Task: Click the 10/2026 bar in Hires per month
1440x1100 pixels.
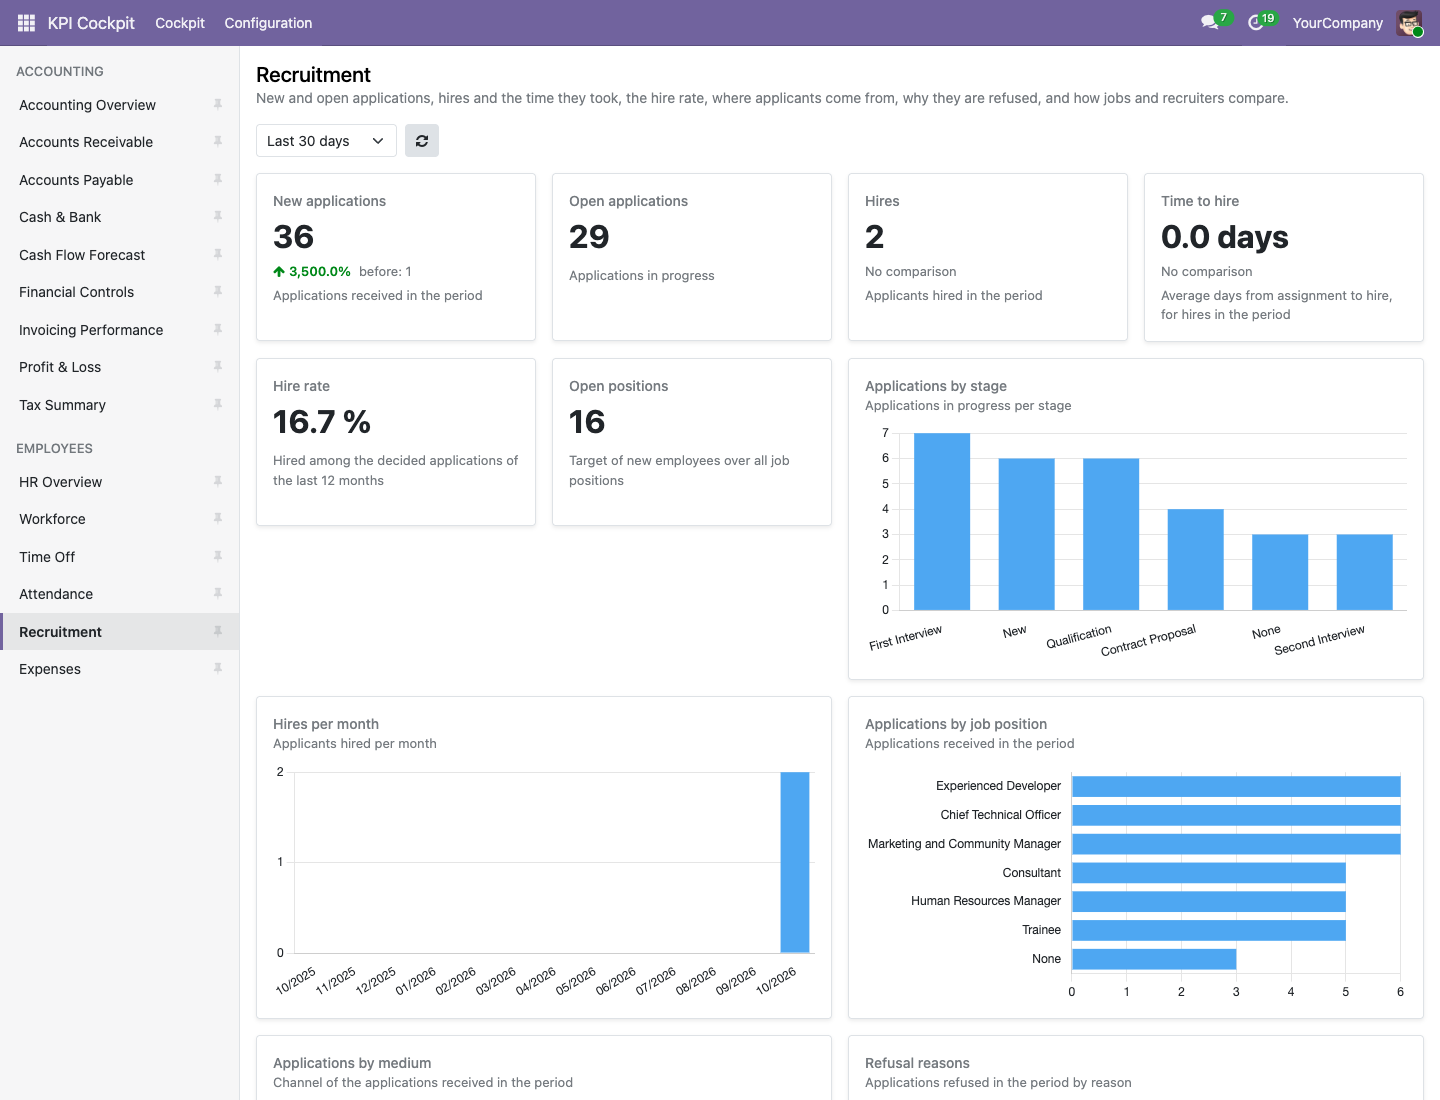Action: click(x=795, y=862)
